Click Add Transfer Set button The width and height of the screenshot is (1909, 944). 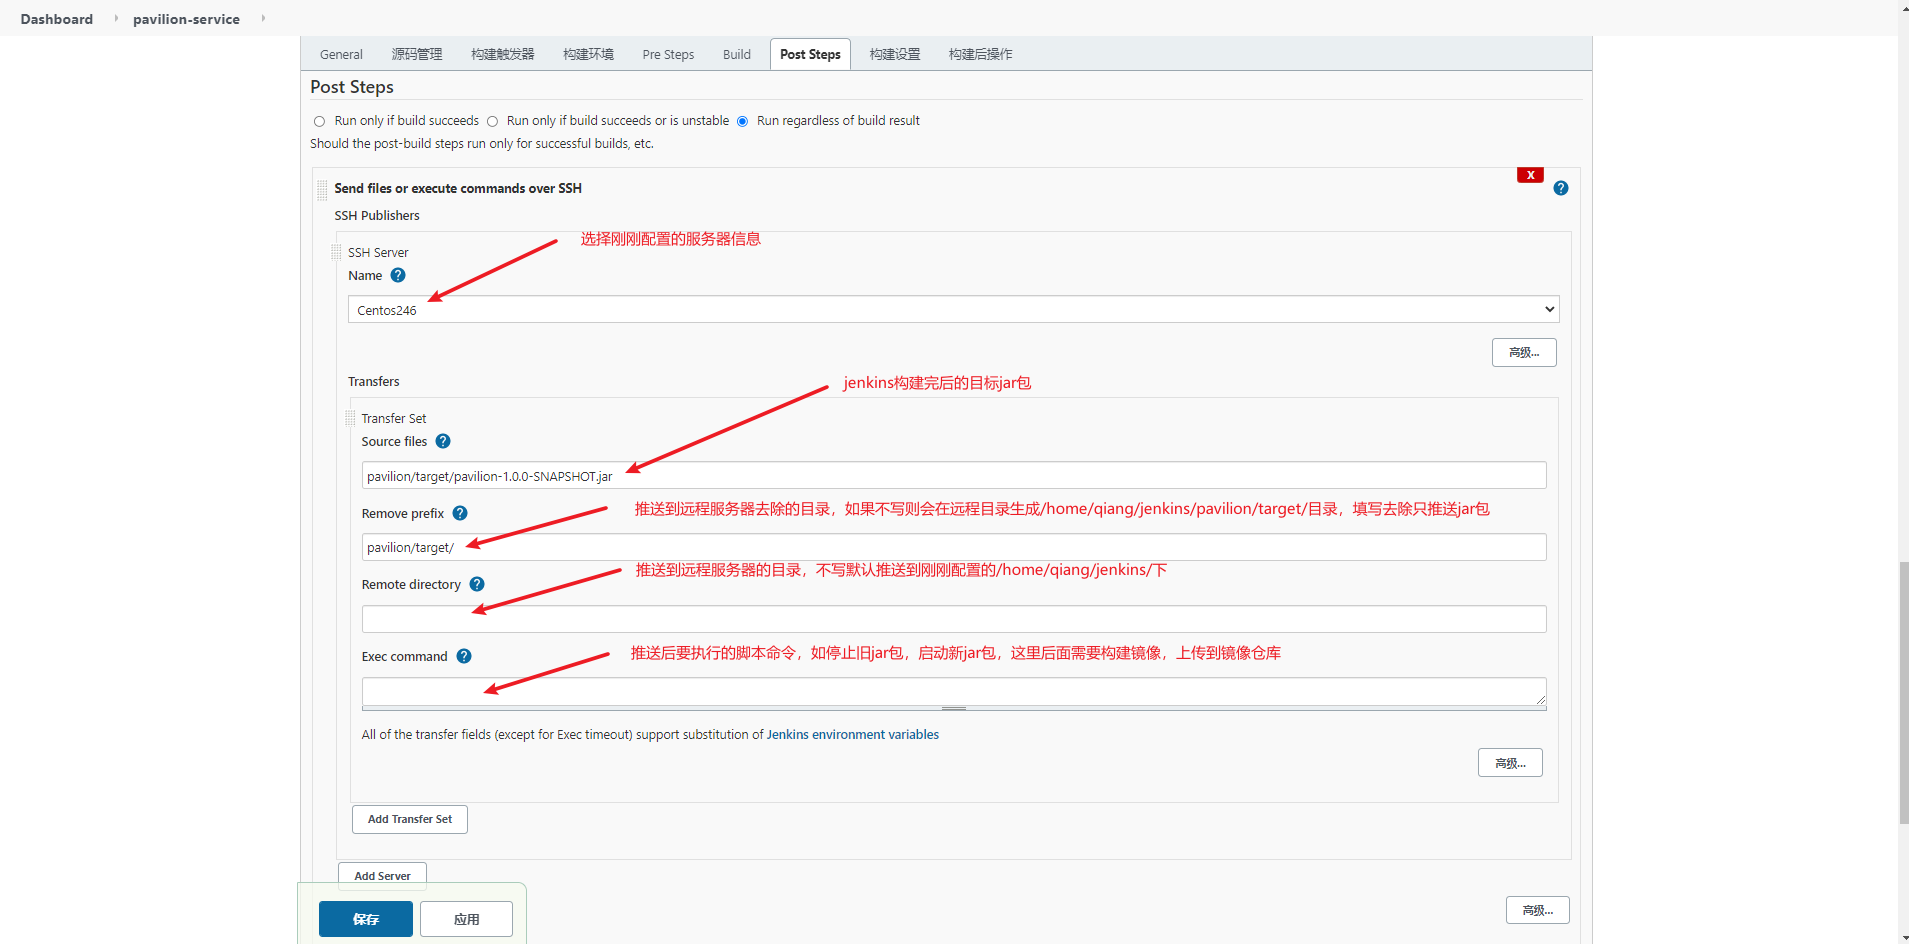tap(410, 819)
